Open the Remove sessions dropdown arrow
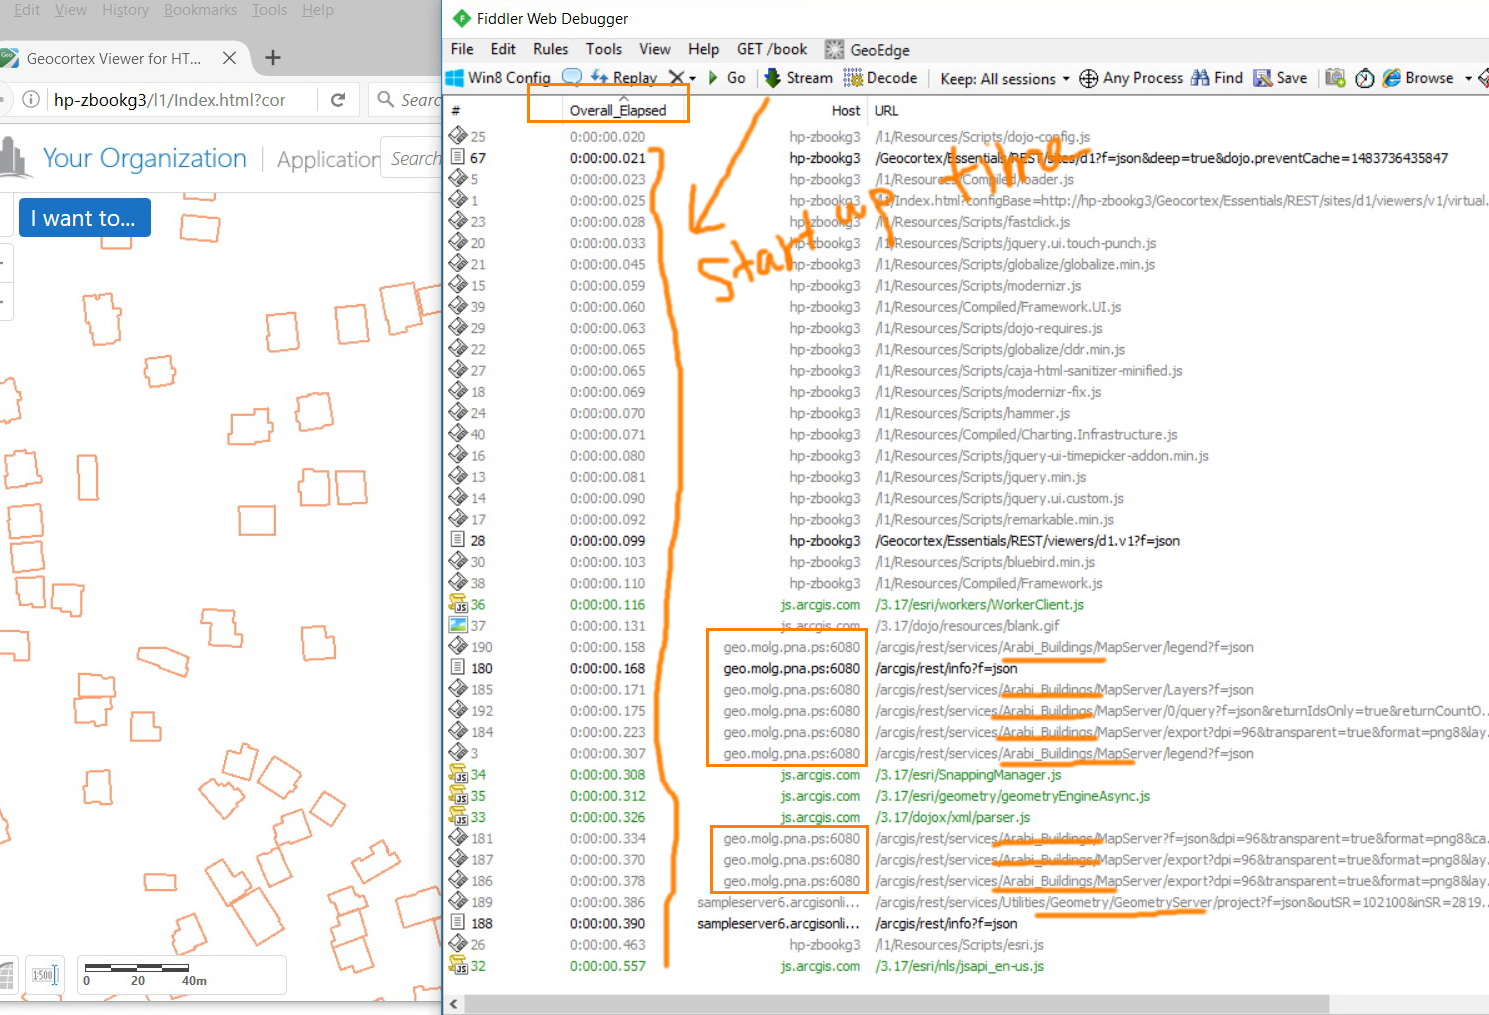Viewport: 1489px width, 1015px height. 692,78
